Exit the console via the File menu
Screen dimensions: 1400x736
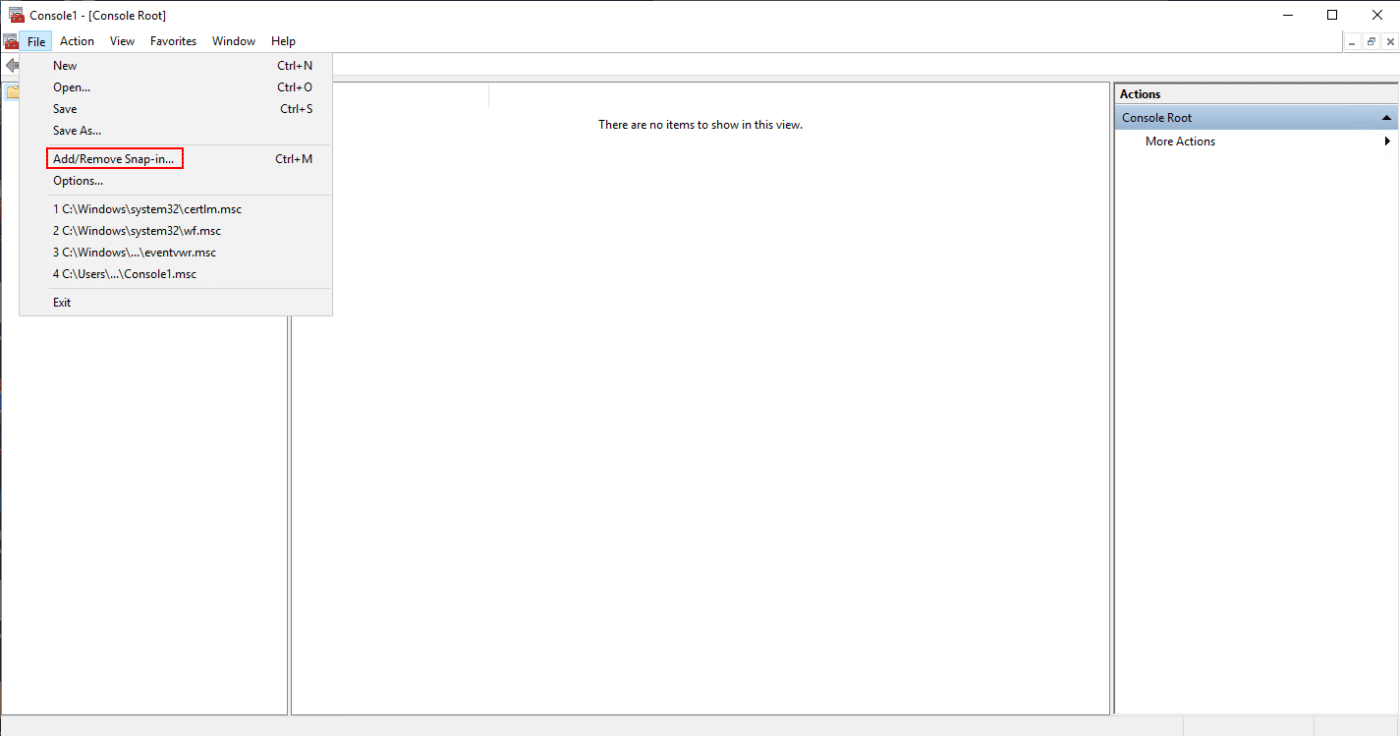tap(61, 302)
